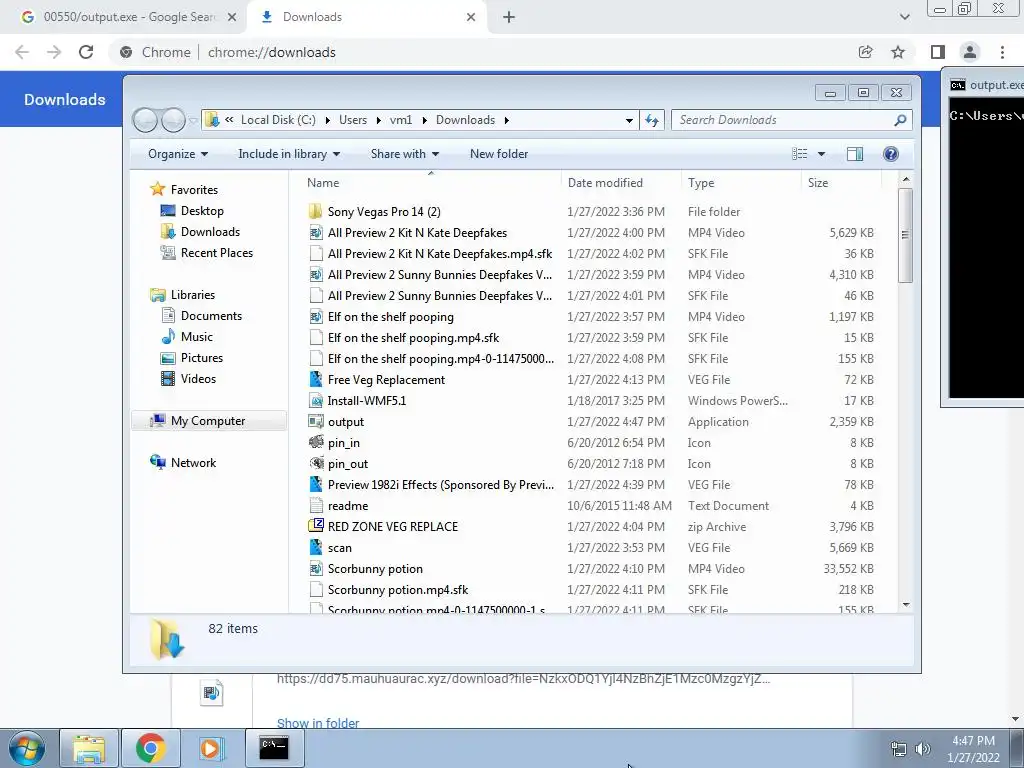Screen dimensions: 1024x768
Task: Open Include in library dropdown
Action: pyautogui.click(x=289, y=154)
